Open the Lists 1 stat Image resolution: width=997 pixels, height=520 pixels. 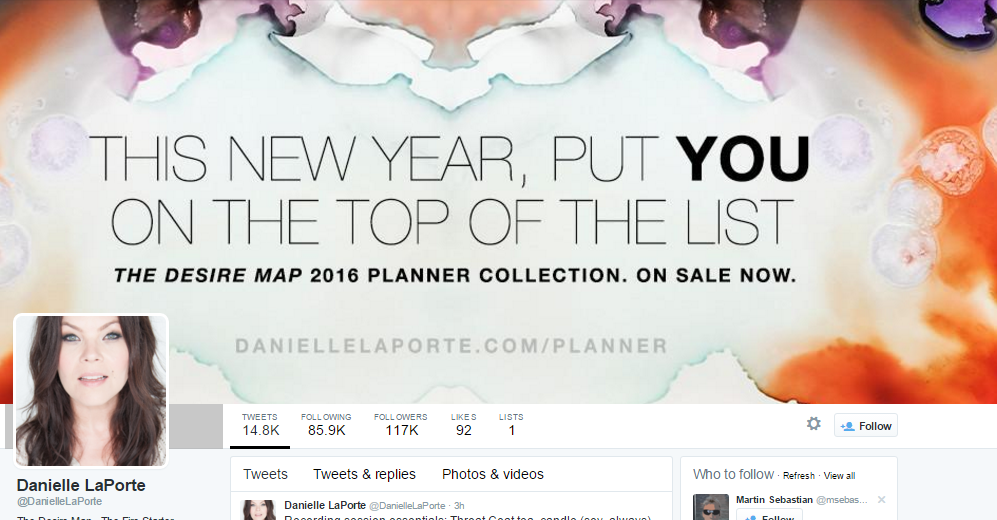pyautogui.click(x=511, y=425)
